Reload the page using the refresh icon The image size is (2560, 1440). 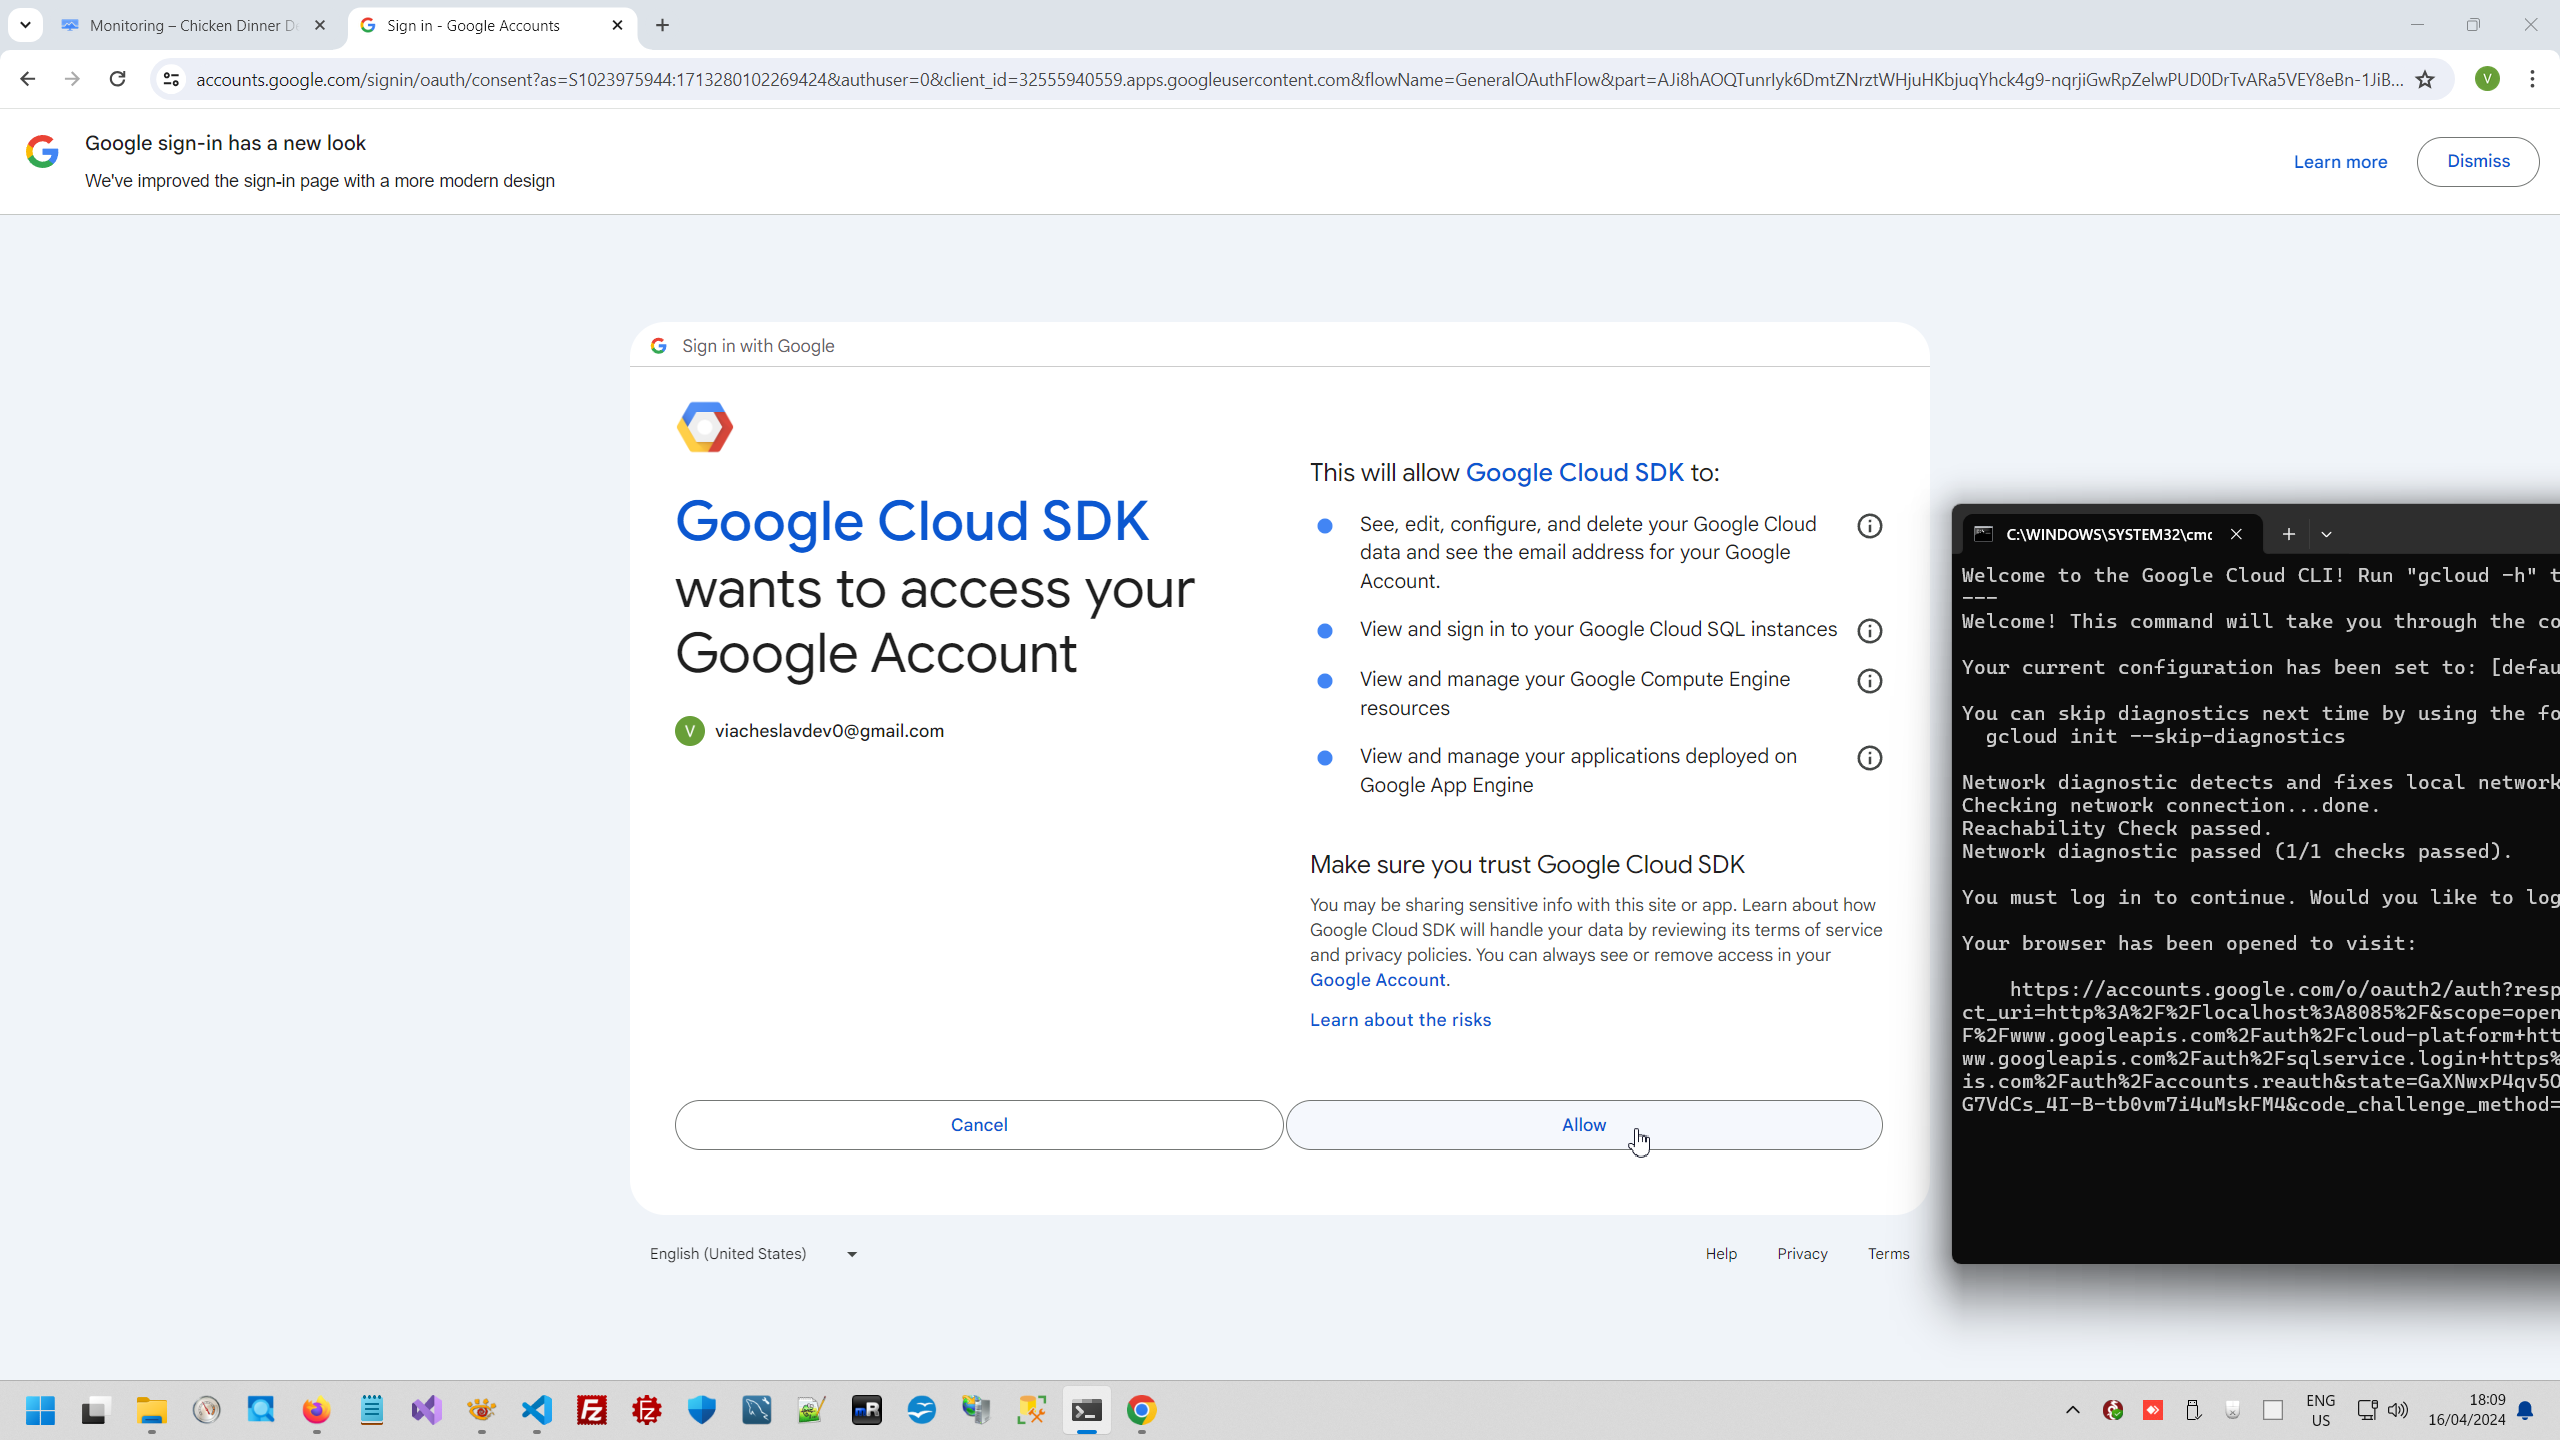coord(118,79)
